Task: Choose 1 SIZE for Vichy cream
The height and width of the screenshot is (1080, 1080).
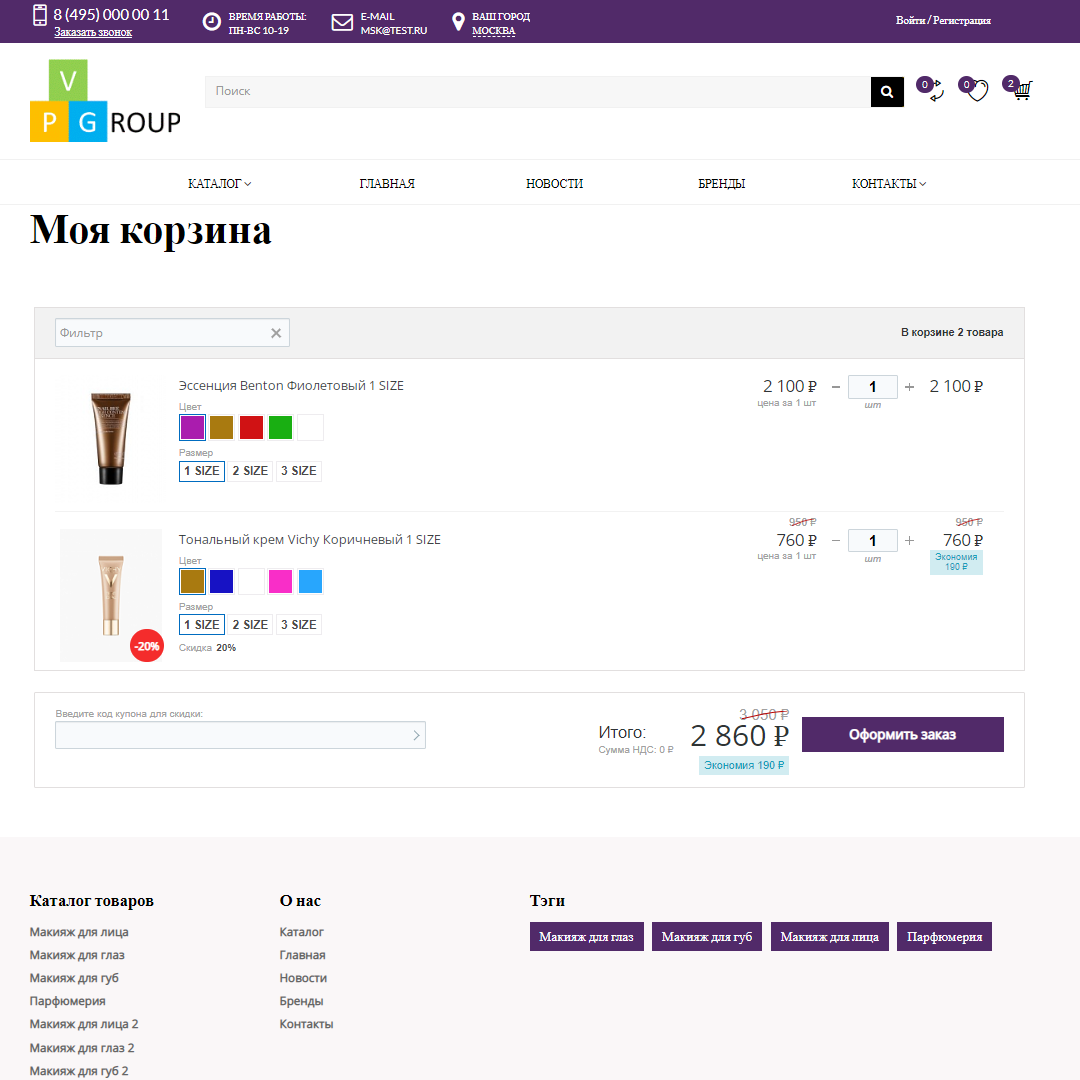Action: pos(202,625)
